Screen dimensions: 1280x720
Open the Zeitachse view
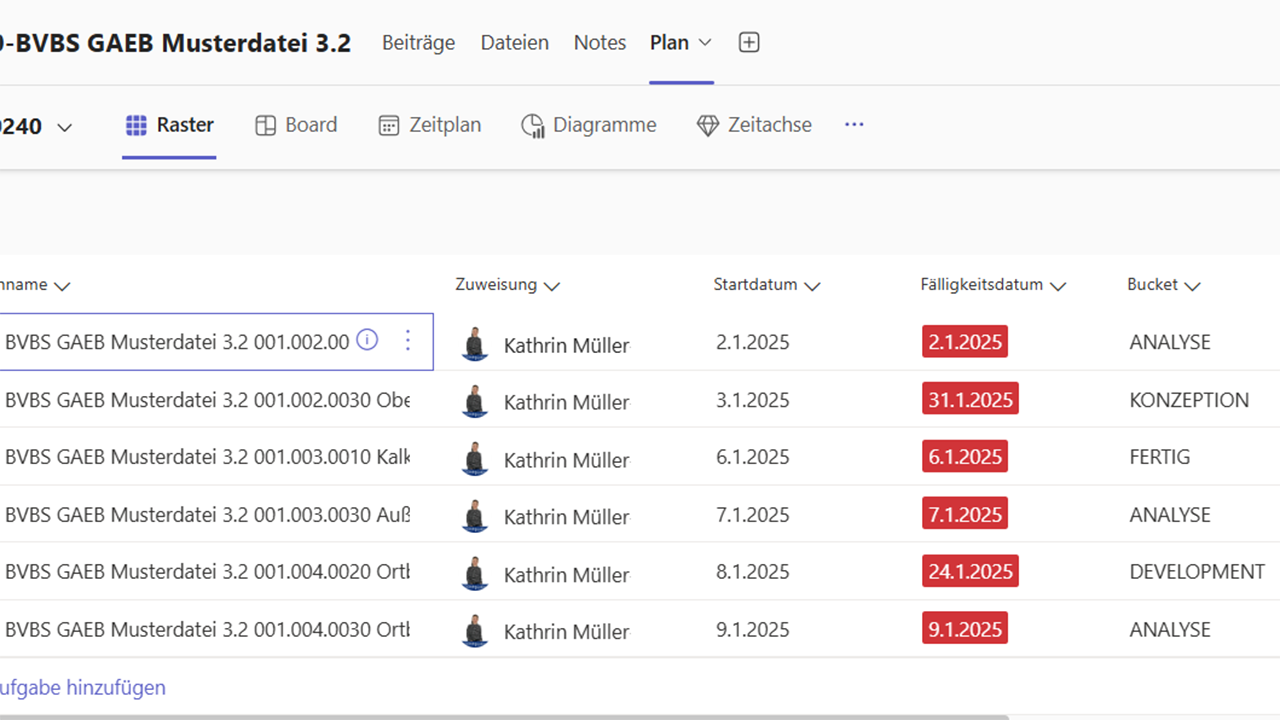(754, 125)
